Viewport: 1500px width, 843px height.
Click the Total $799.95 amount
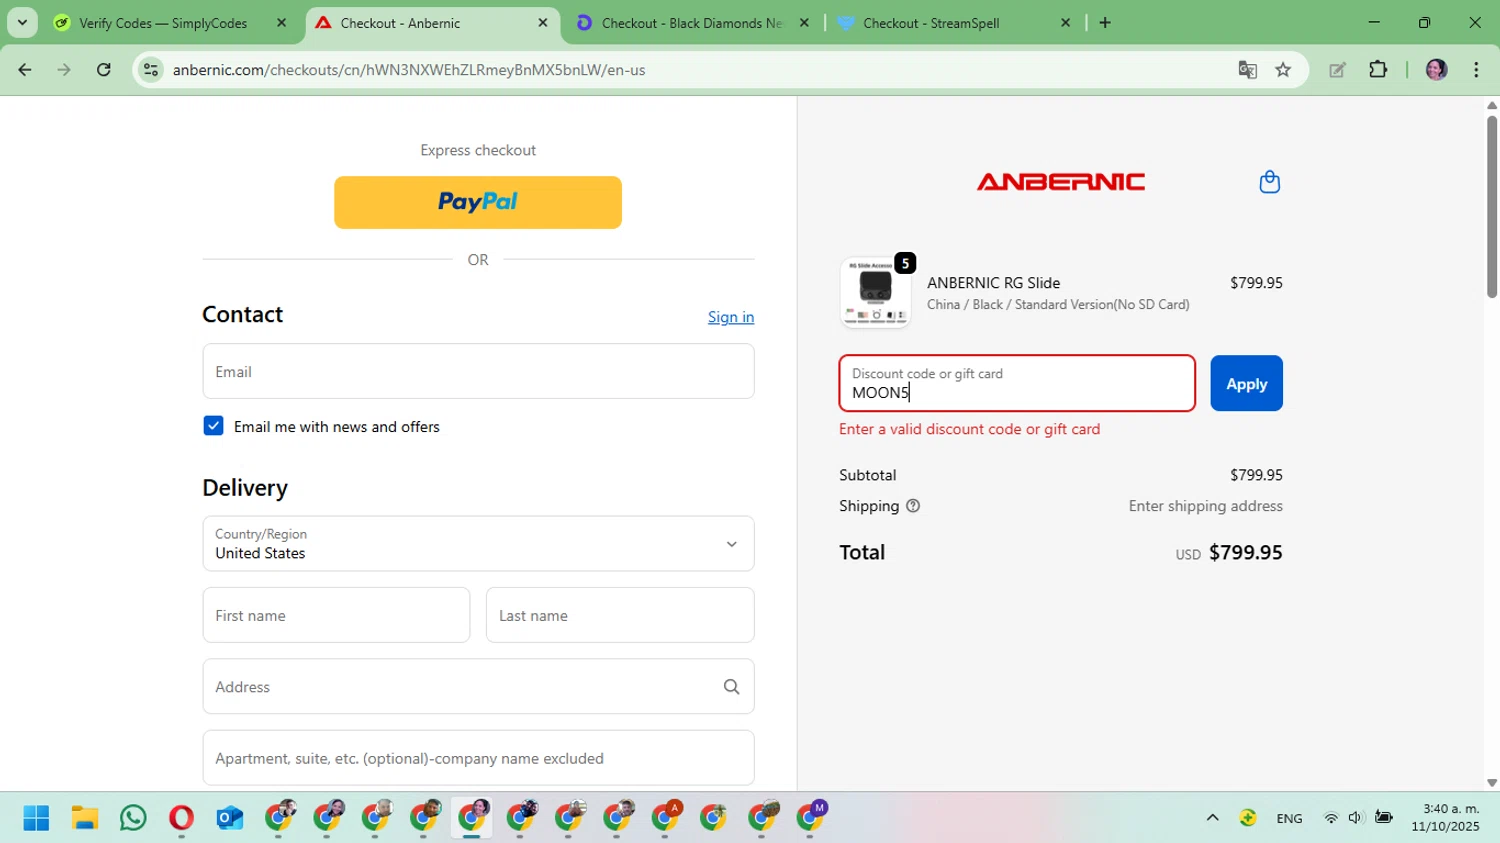1245,552
